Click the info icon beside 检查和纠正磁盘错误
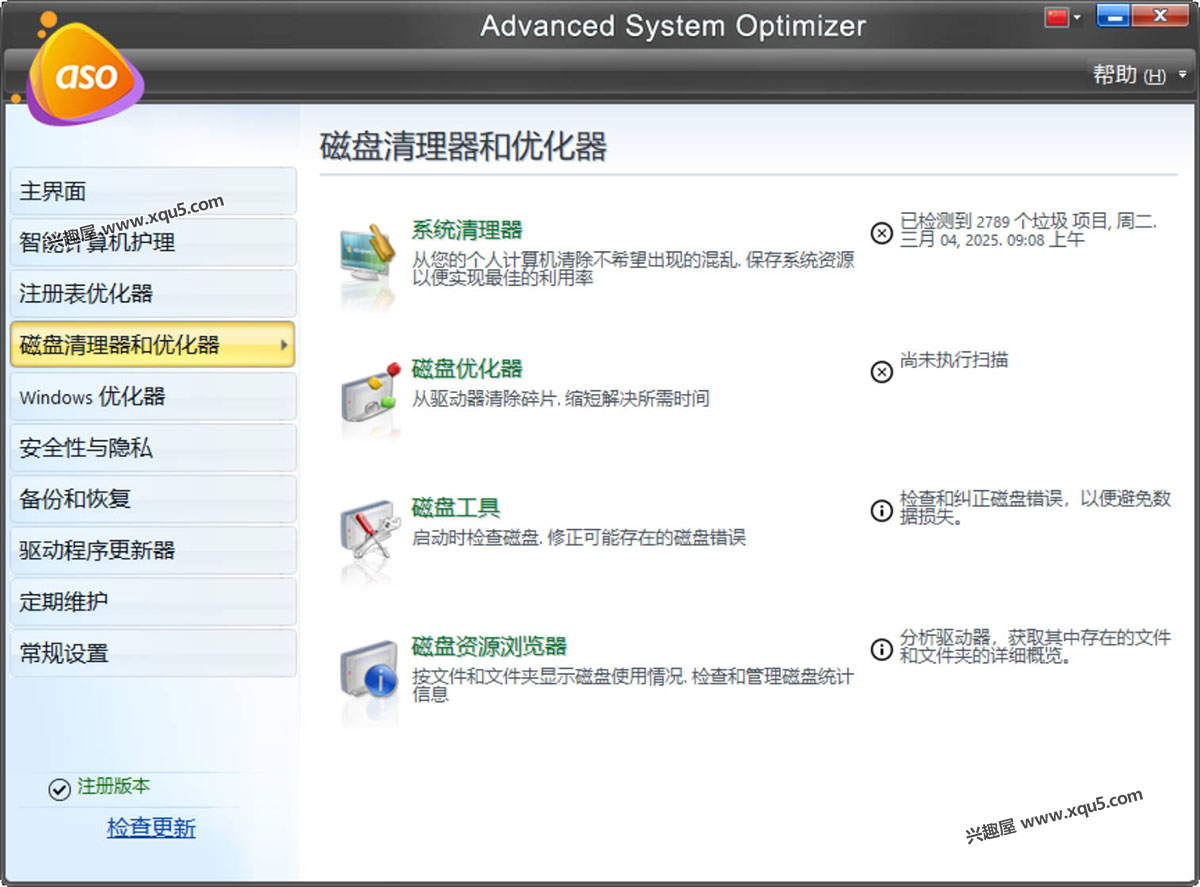 tap(881, 511)
